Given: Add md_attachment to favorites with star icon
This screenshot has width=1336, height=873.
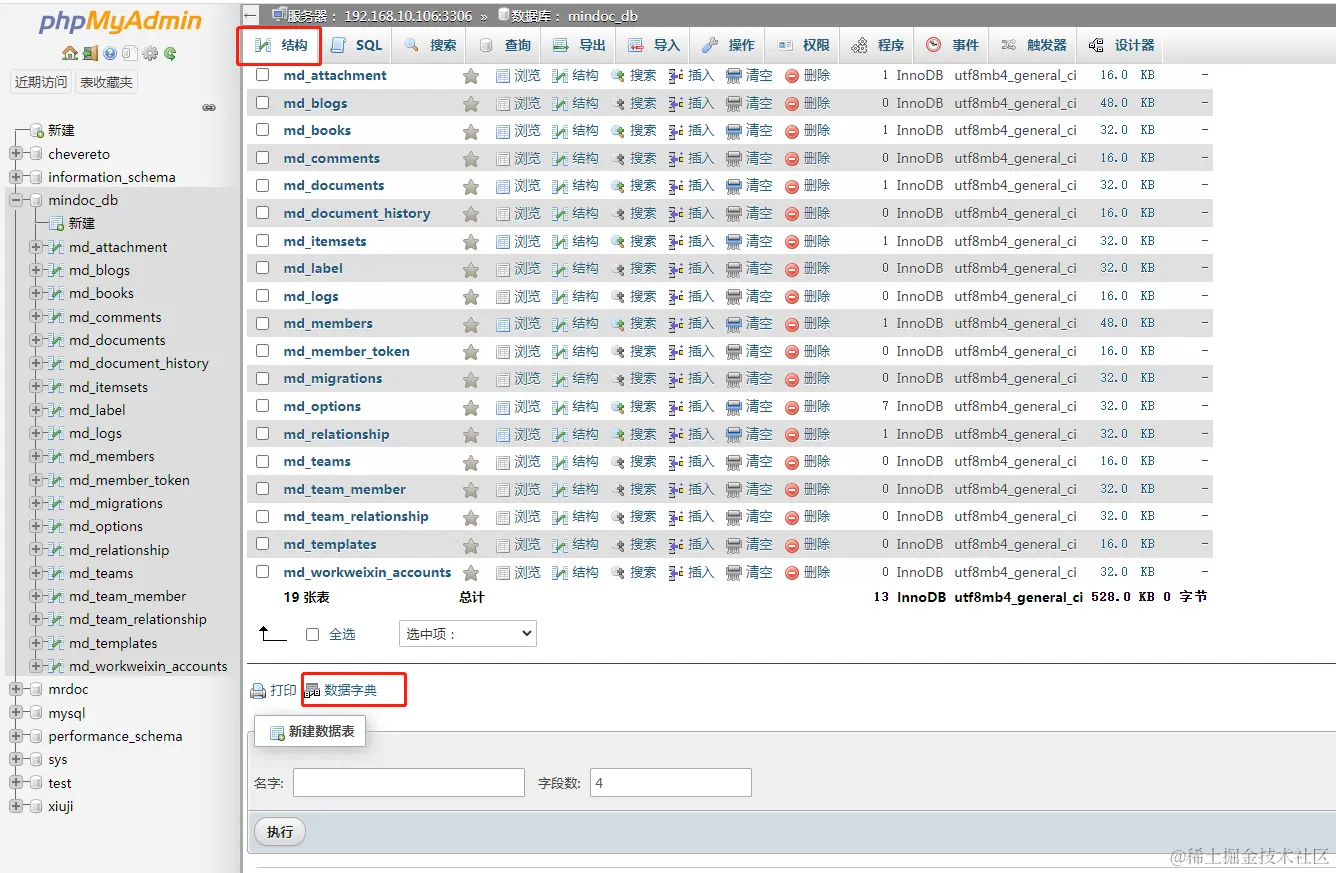Looking at the screenshot, I should click(471, 76).
